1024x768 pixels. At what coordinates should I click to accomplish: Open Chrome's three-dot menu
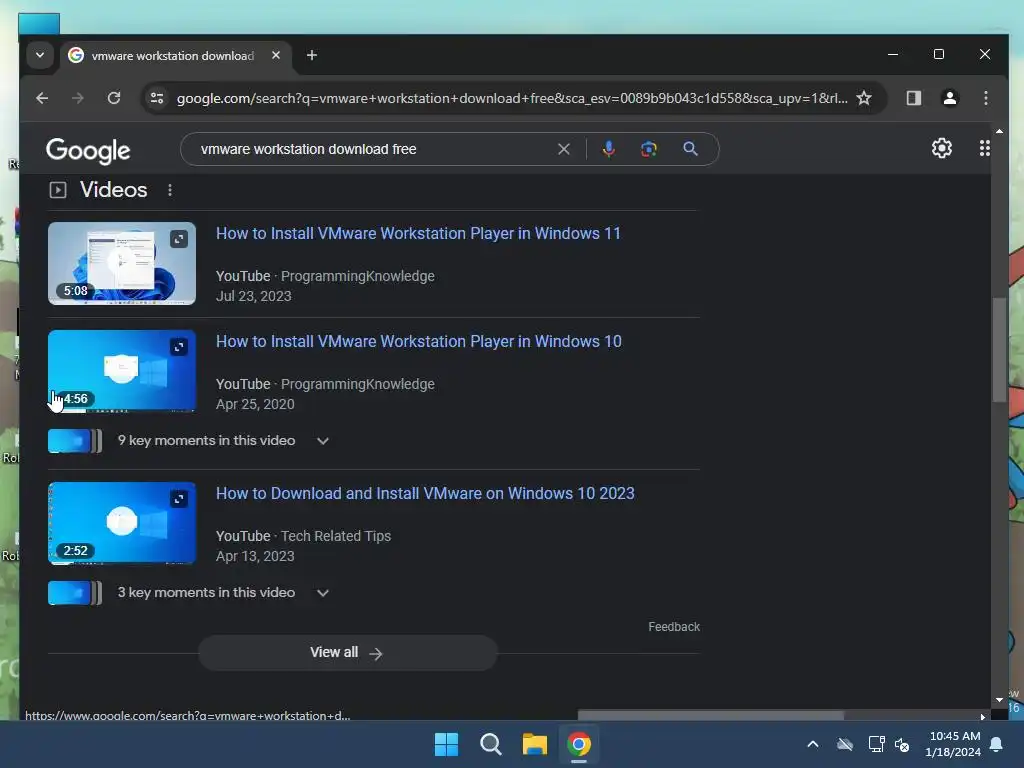coord(985,98)
